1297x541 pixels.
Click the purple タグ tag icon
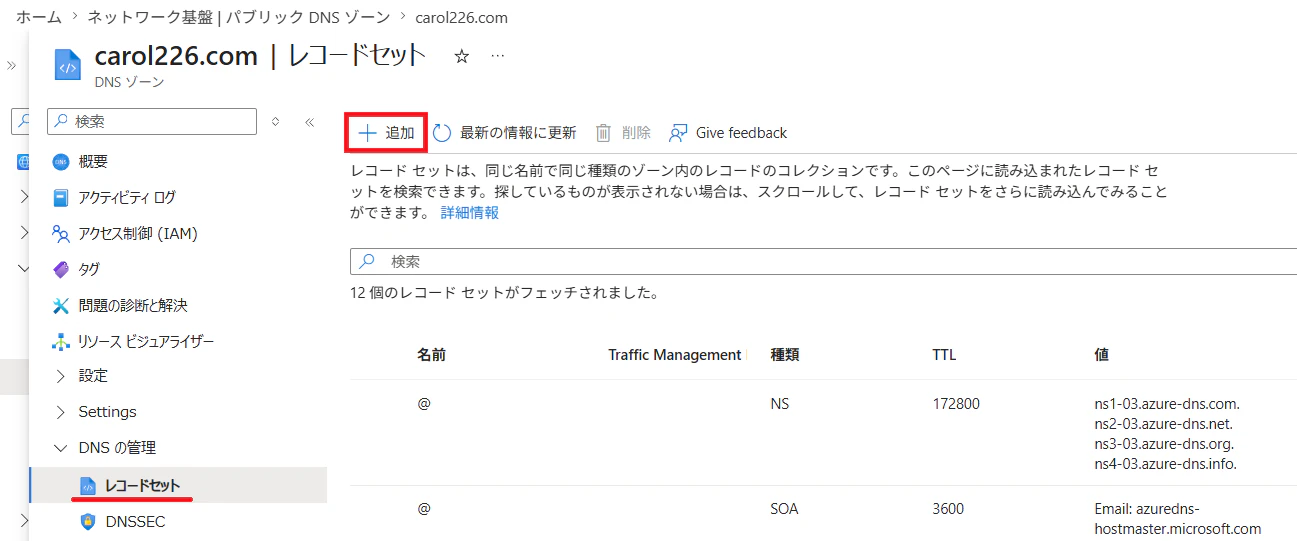pos(61,270)
